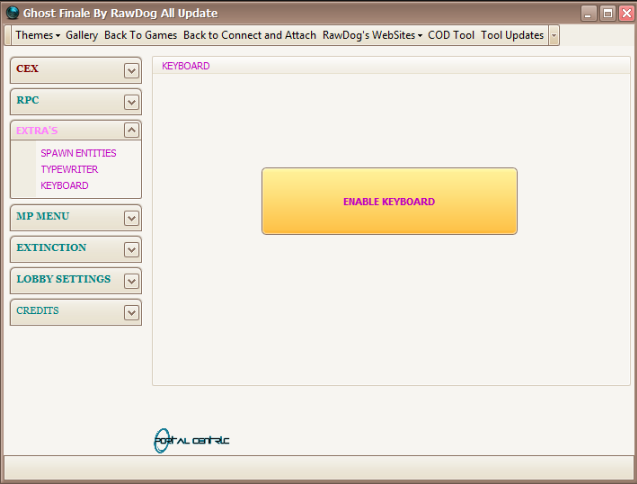Image resolution: width=637 pixels, height=484 pixels.
Task: Minimize the Ghost Finale window
Action: coord(588,13)
